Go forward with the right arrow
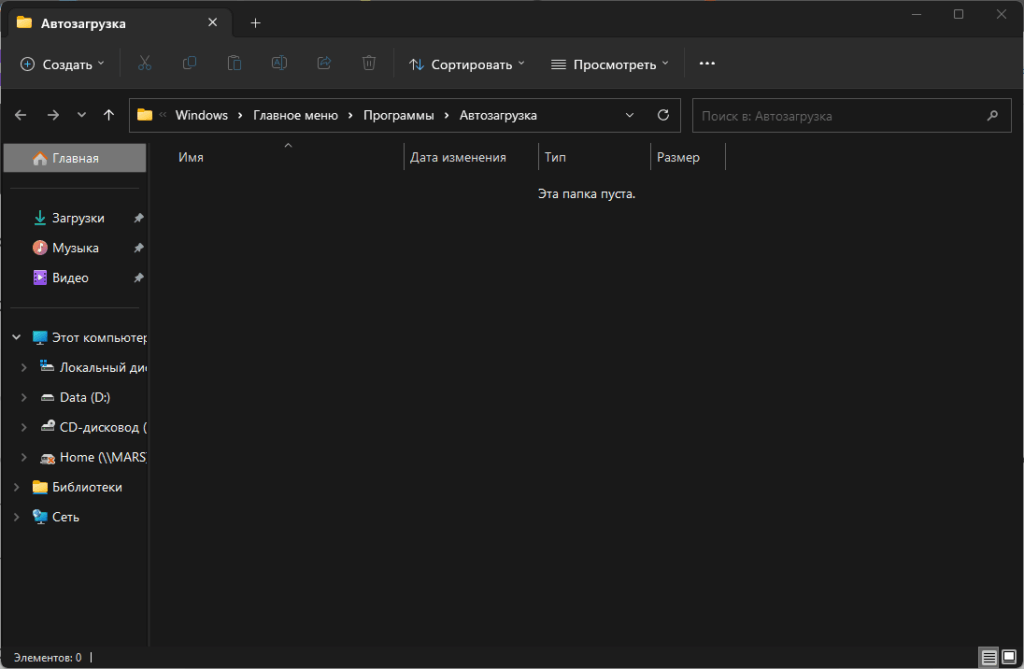 53,116
